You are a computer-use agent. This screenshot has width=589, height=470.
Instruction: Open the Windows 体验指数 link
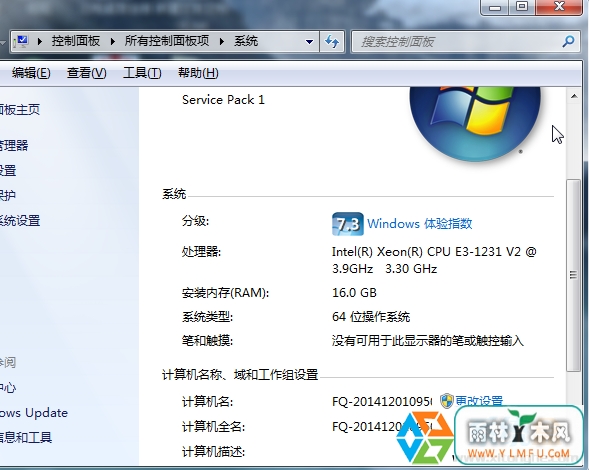[420, 224]
